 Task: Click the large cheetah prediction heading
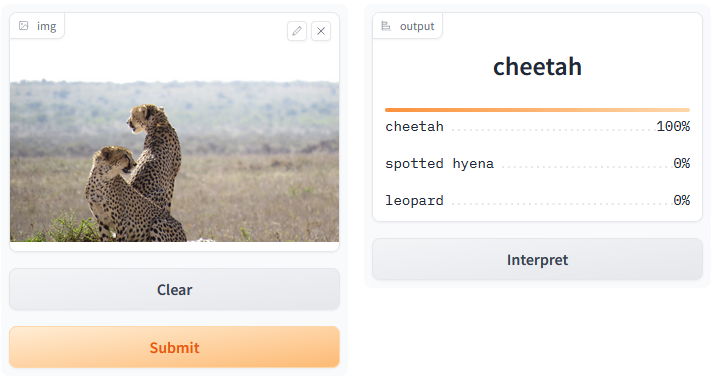click(537, 67)
